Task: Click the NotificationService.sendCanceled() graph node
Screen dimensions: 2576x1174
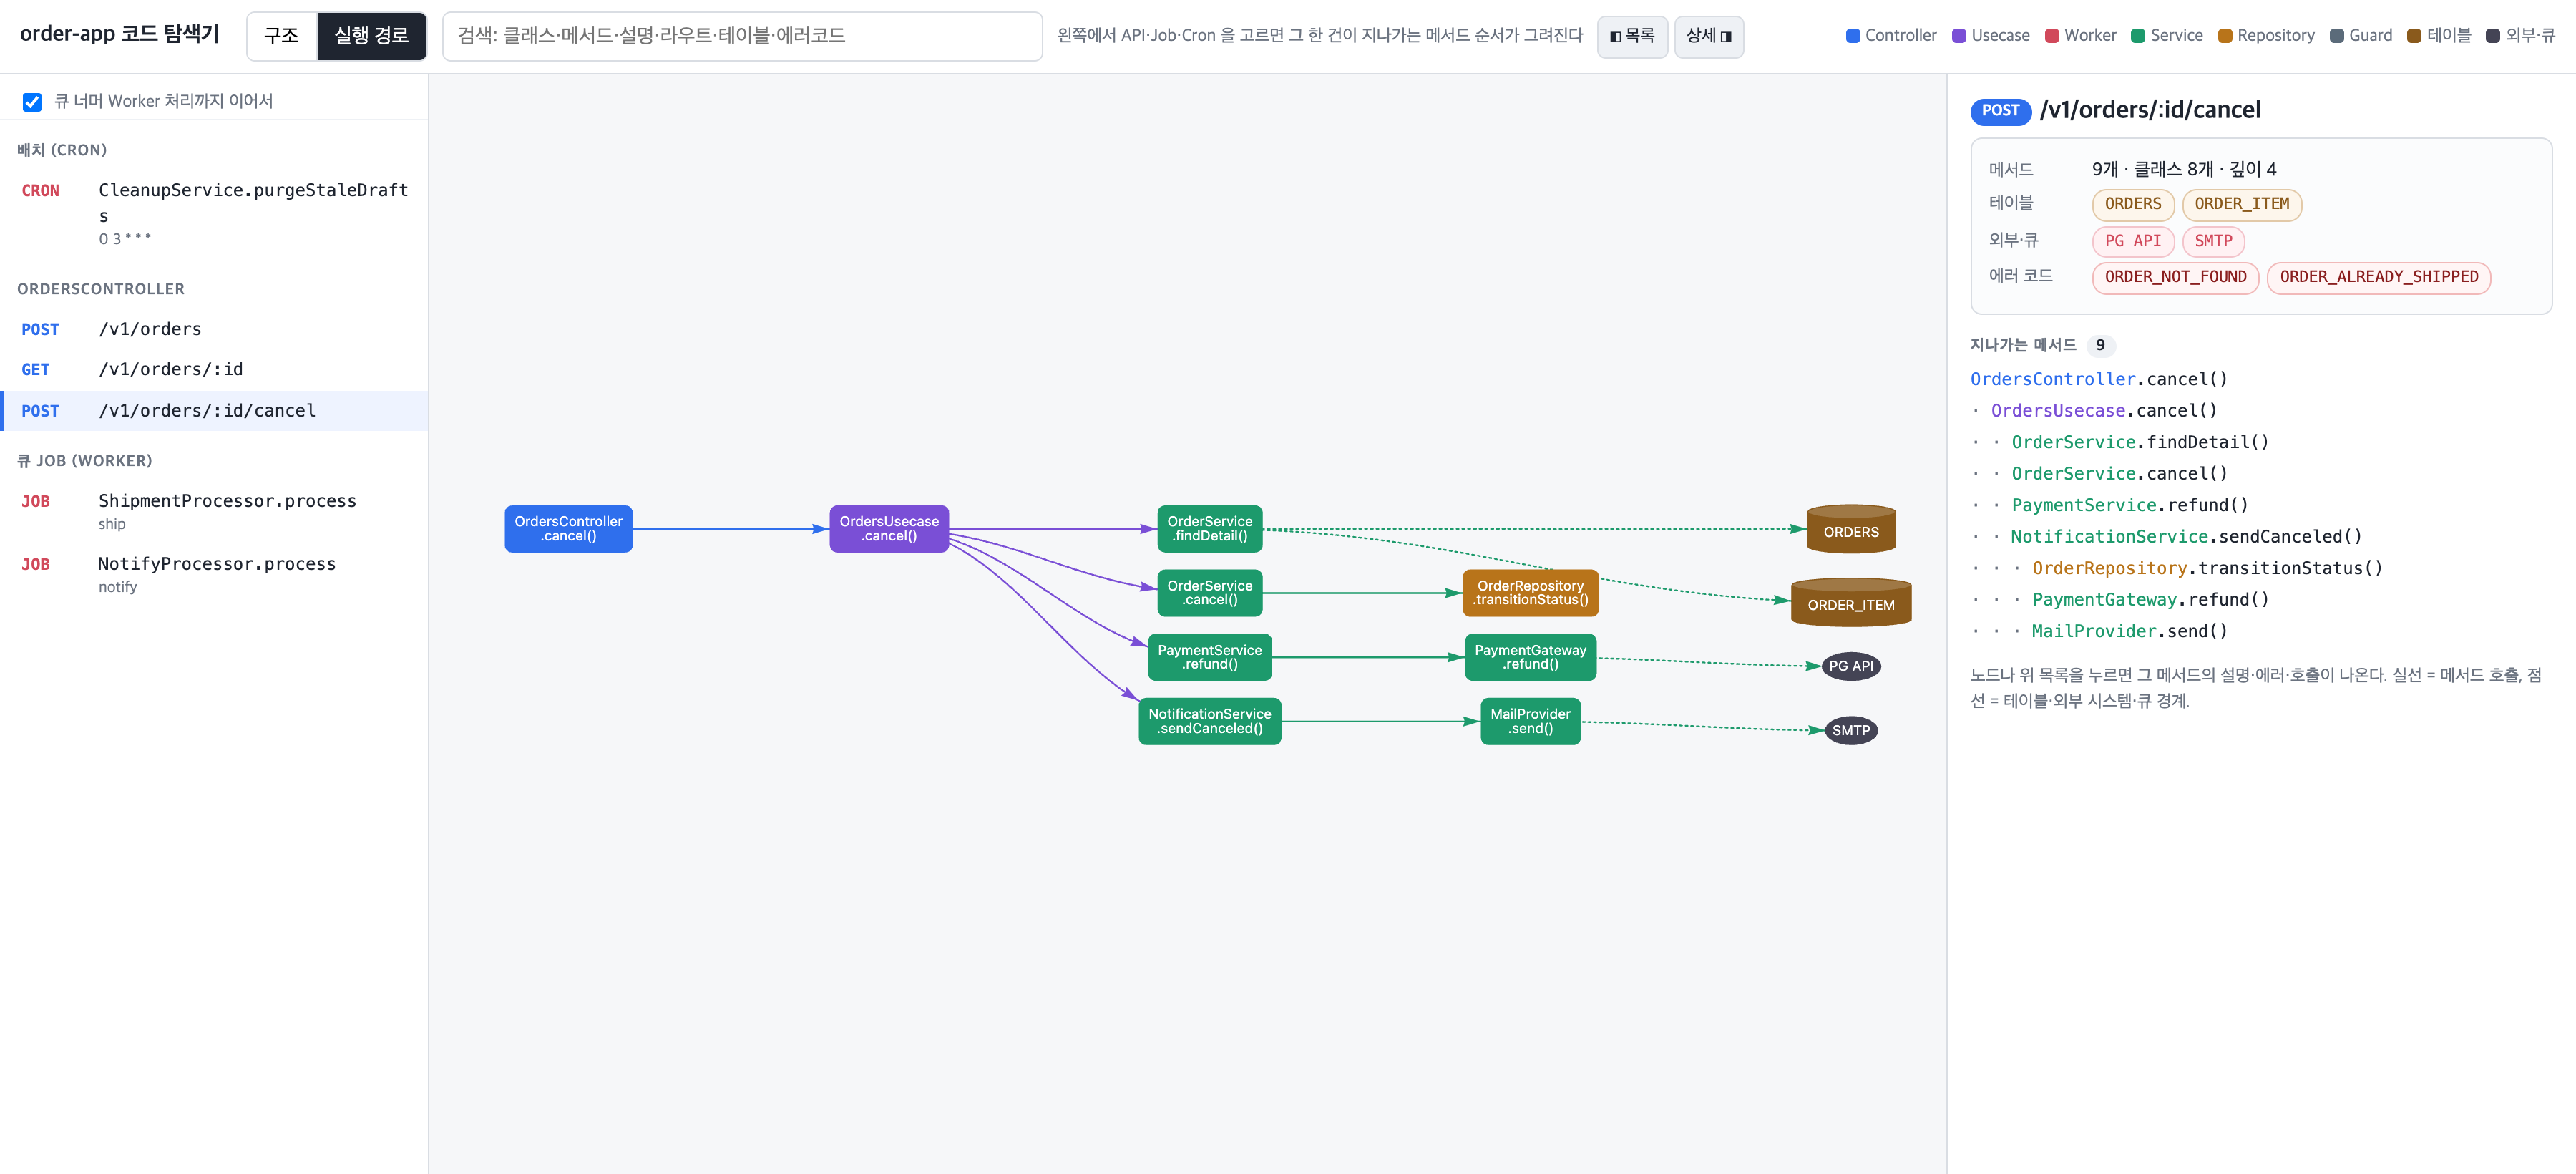Action: (x=1210, y=721)
